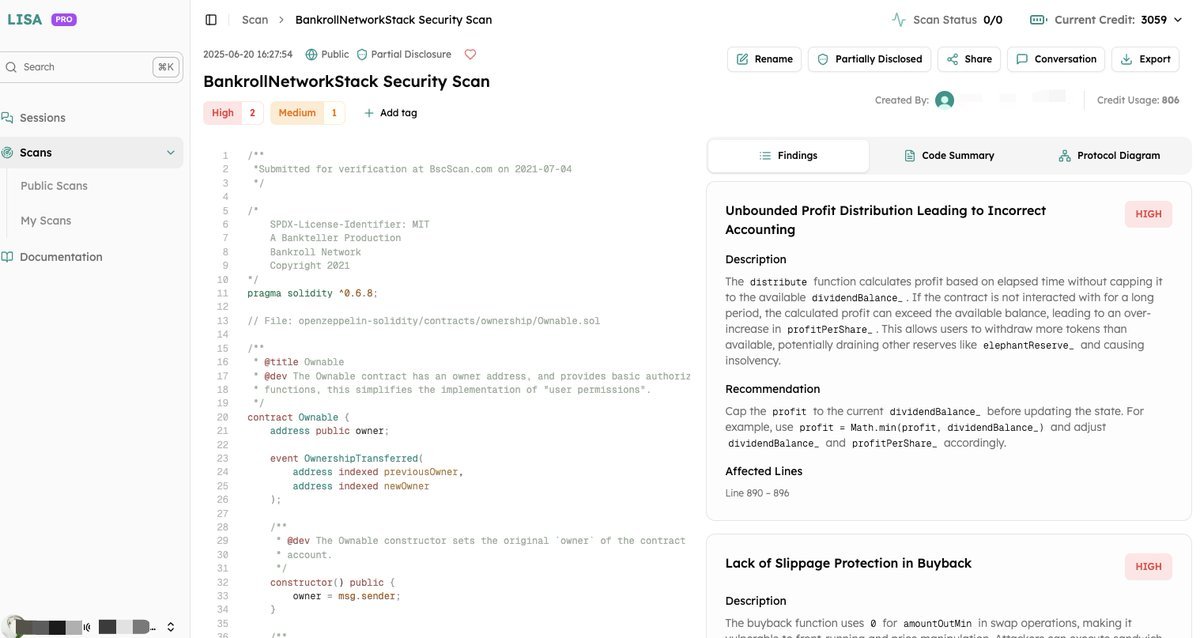Toggle the favorite heart icon
Image resolution: width=1200 pixels, height=638 pixels.
(x=470, y=55)
